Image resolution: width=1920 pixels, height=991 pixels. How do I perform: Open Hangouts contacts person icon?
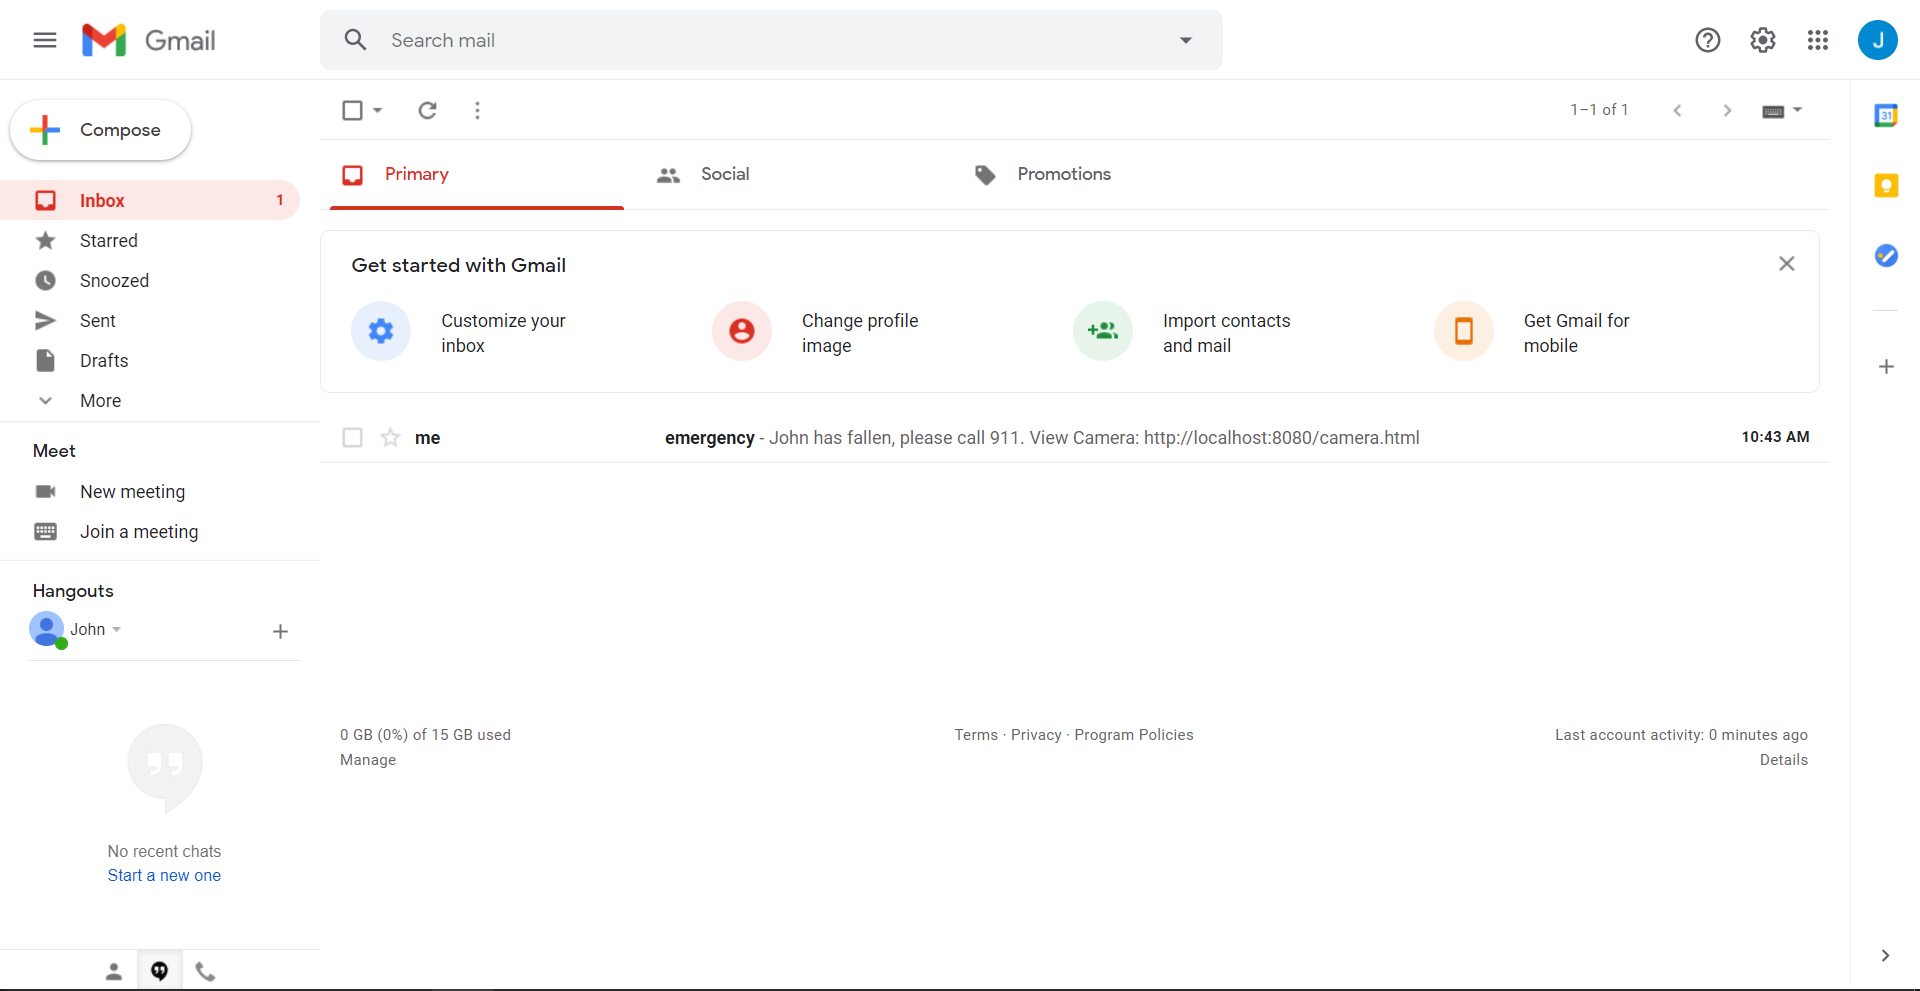click(113, 971)
